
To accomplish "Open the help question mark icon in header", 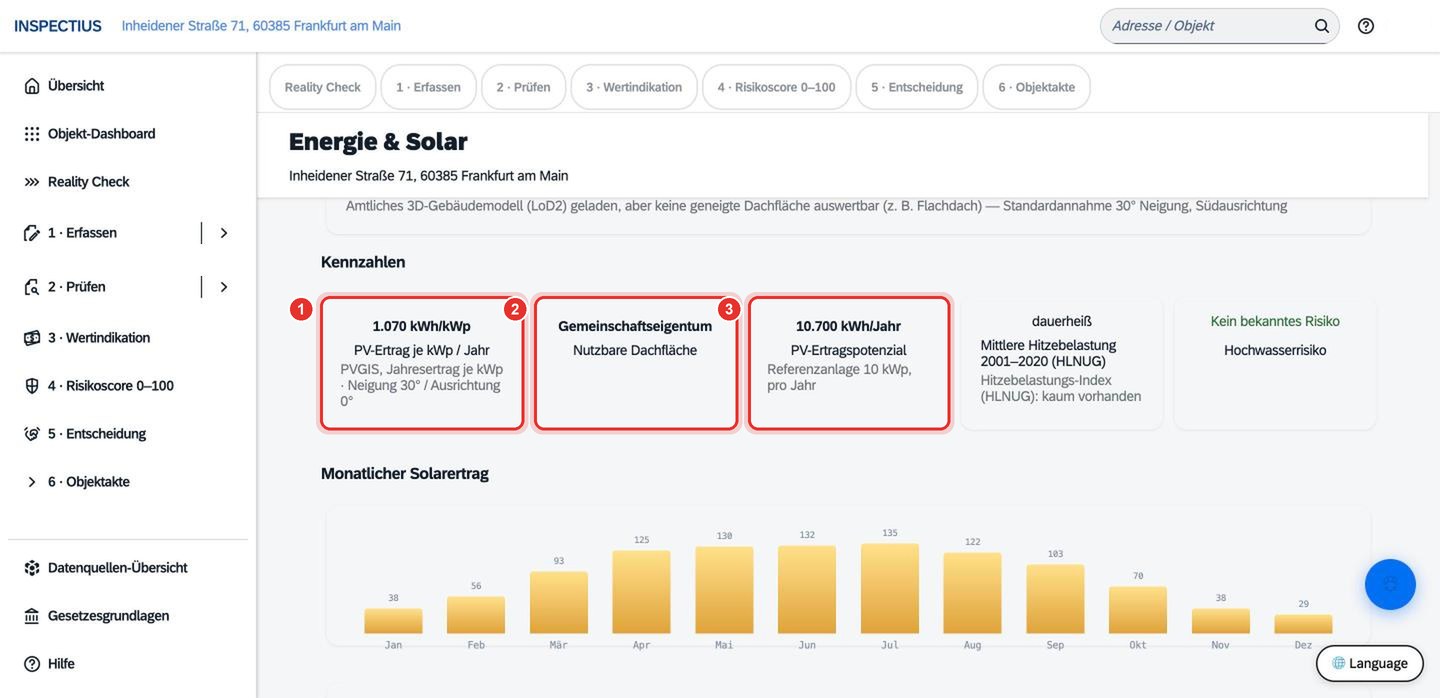I will coord(1366,26).
